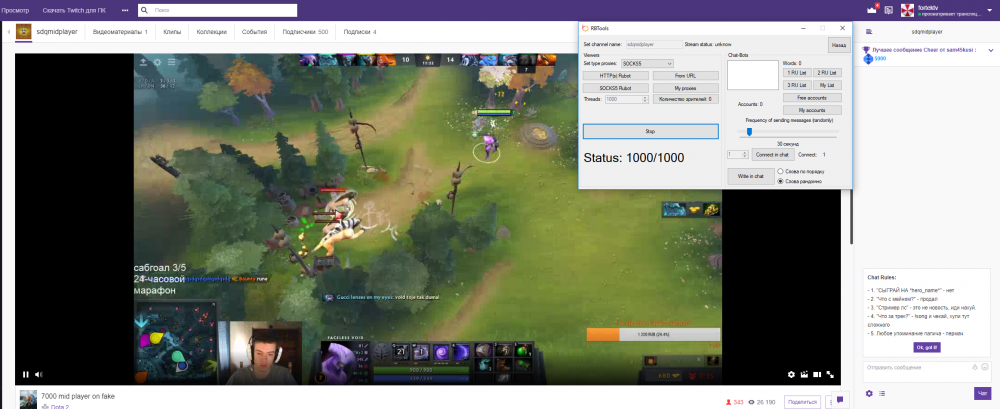Adjust the message sending frequency slider
Viewport: 1000px width, 409px height.
coord(750,132)
